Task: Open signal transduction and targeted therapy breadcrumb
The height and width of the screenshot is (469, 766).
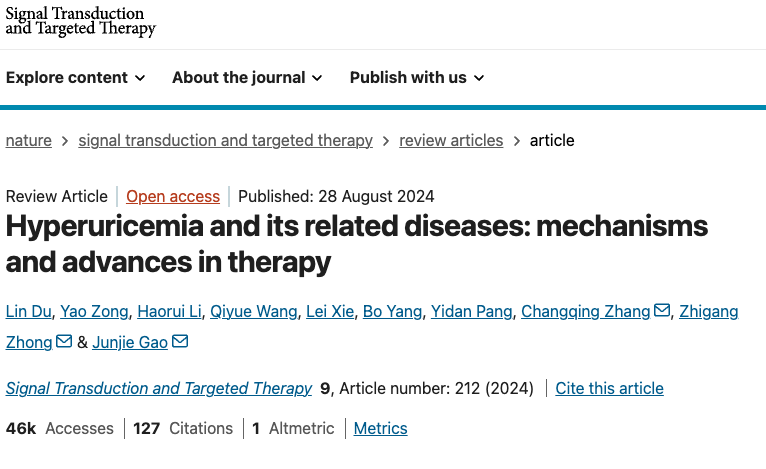Action: pyautogui.click(x=225, y=141)
